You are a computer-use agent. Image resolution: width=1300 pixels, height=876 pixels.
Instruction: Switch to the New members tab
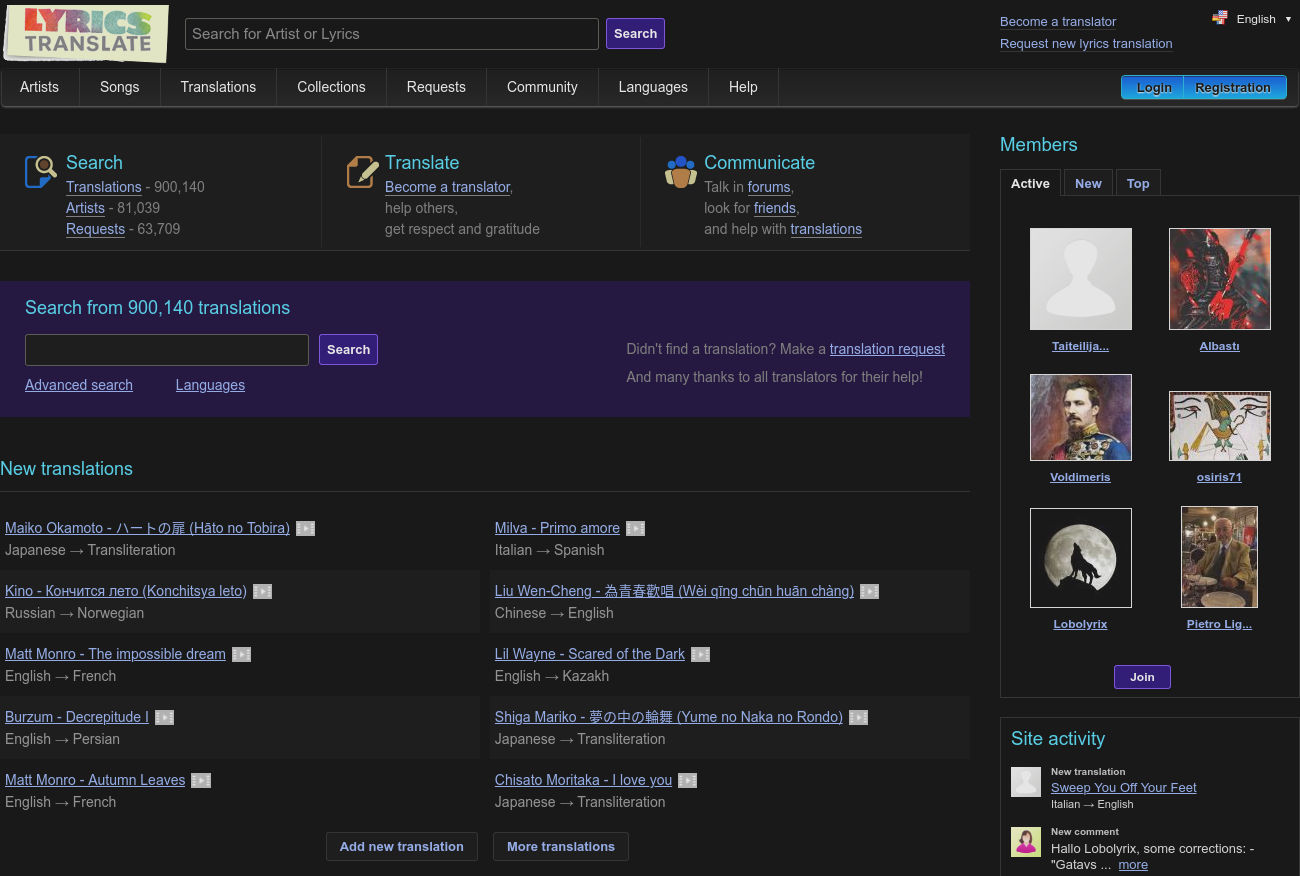[1088, 183]
